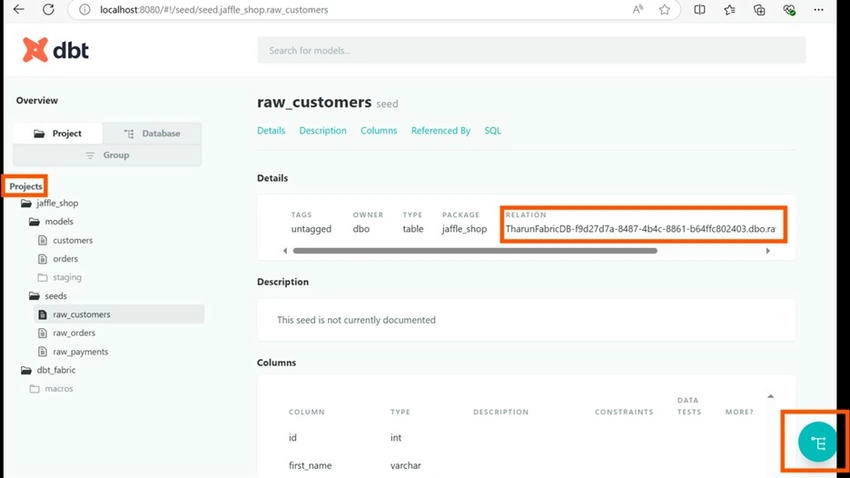Switch to the Group view tab
Image resolution: width=850 pixels, height=478 pixels.
pos(107,155)
